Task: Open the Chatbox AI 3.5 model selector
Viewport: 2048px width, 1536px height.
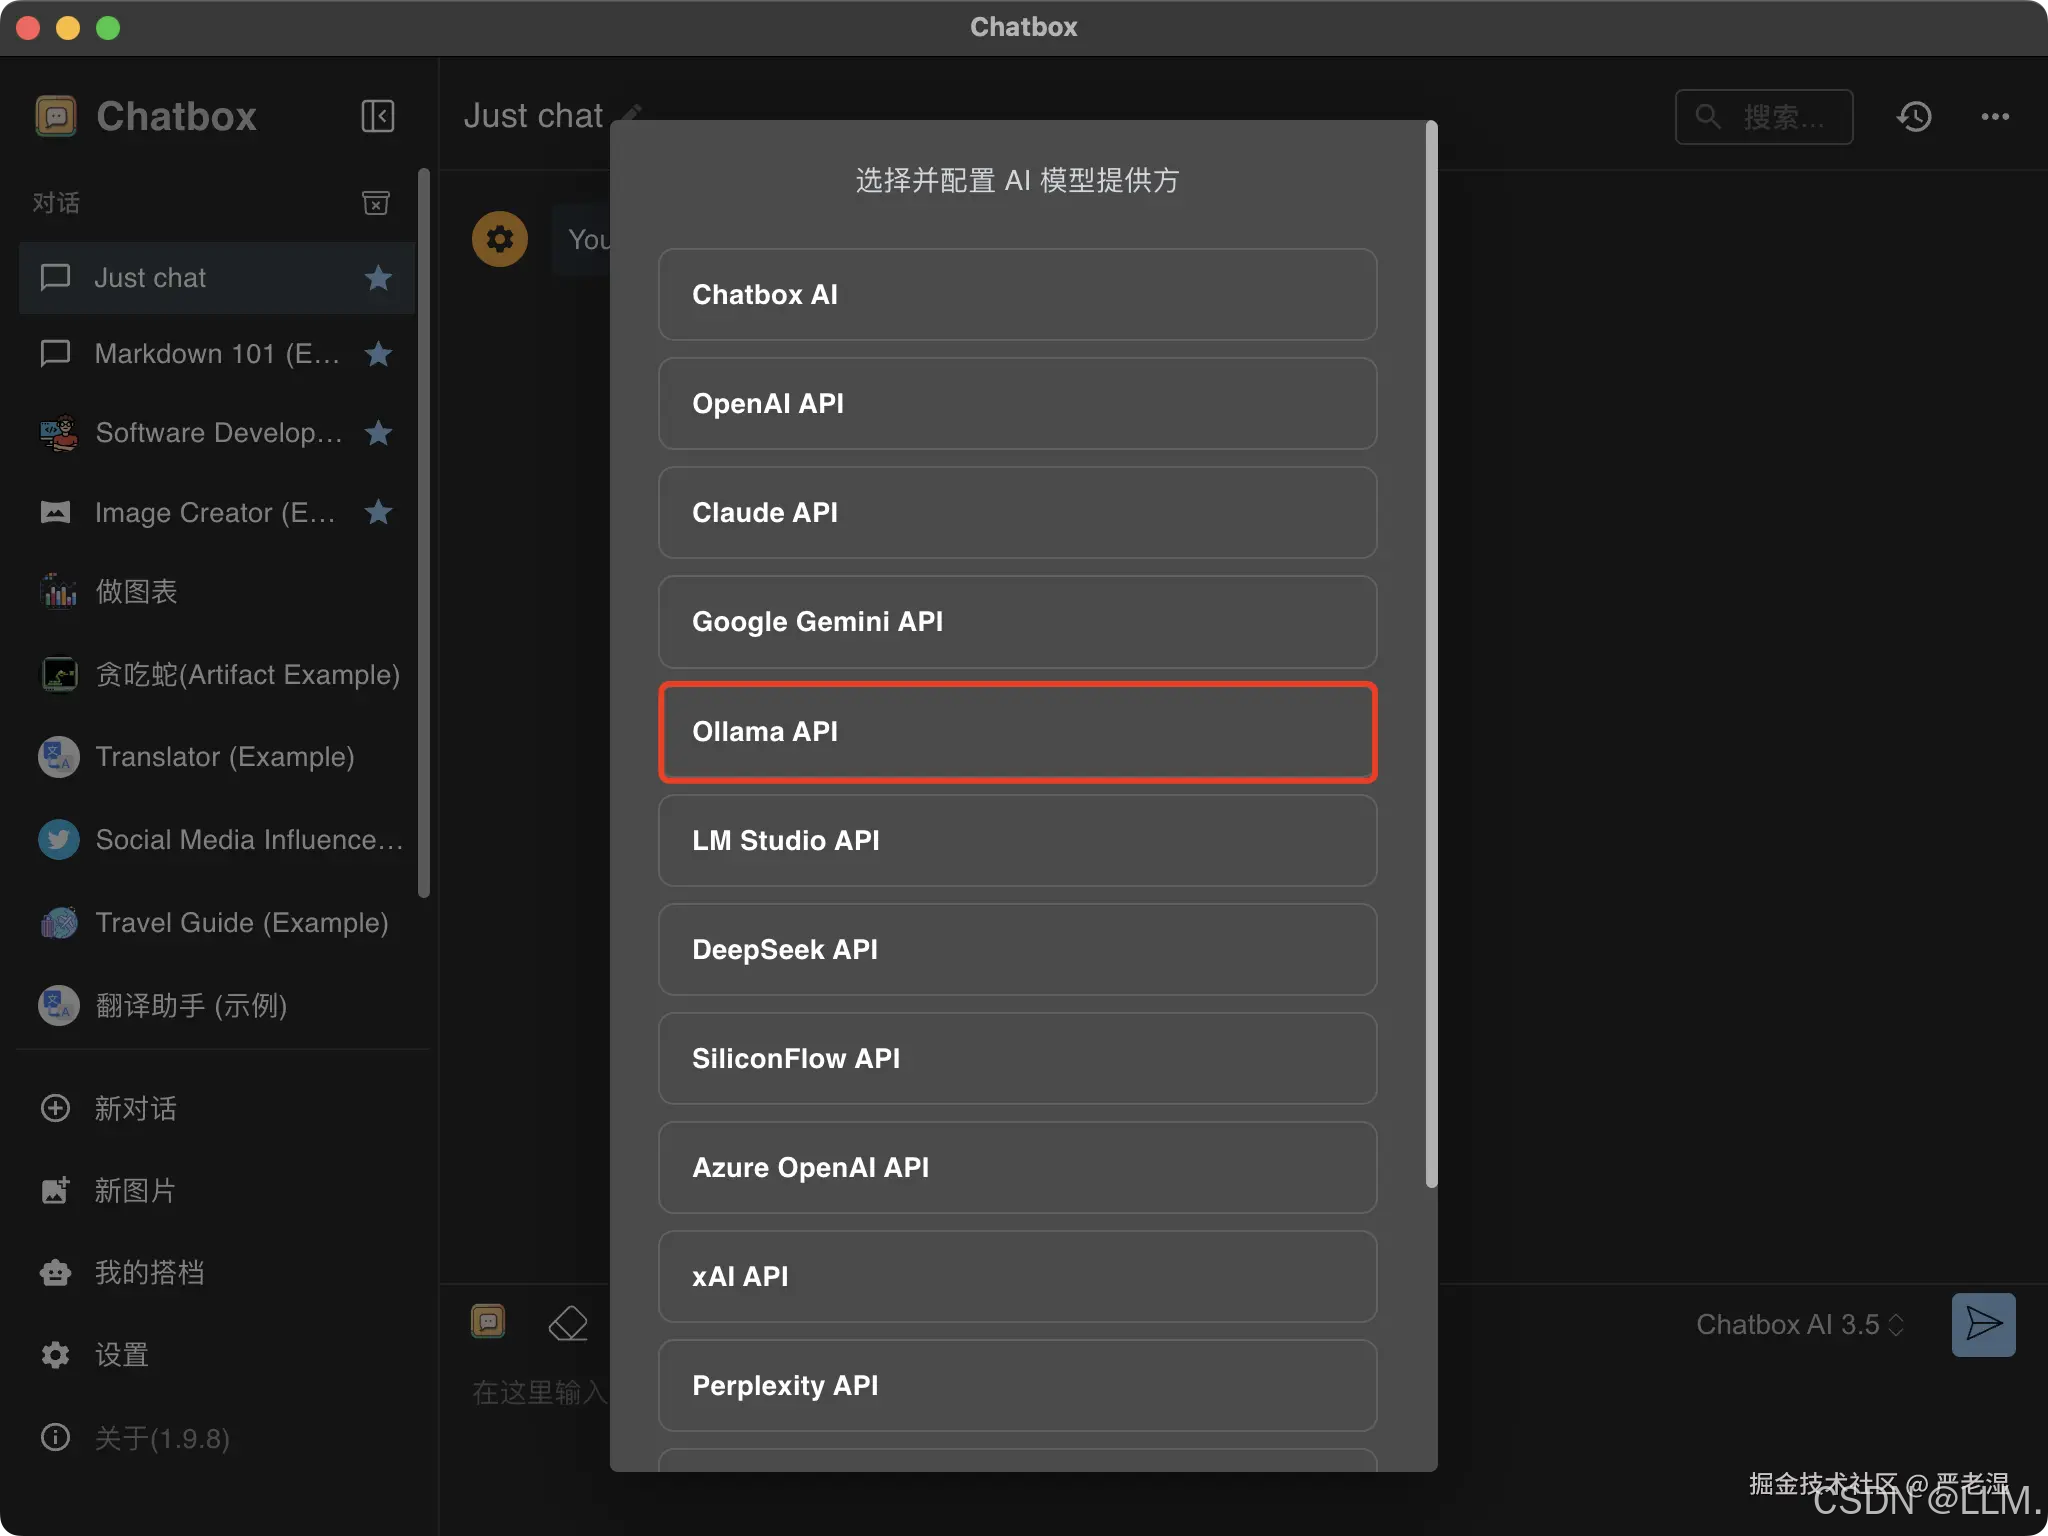Action: click(1799, 1324)
